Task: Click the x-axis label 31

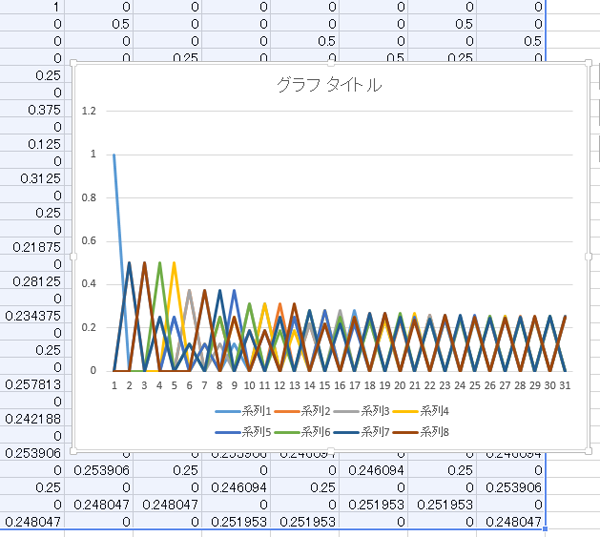Action: click(x=565, y=385)
